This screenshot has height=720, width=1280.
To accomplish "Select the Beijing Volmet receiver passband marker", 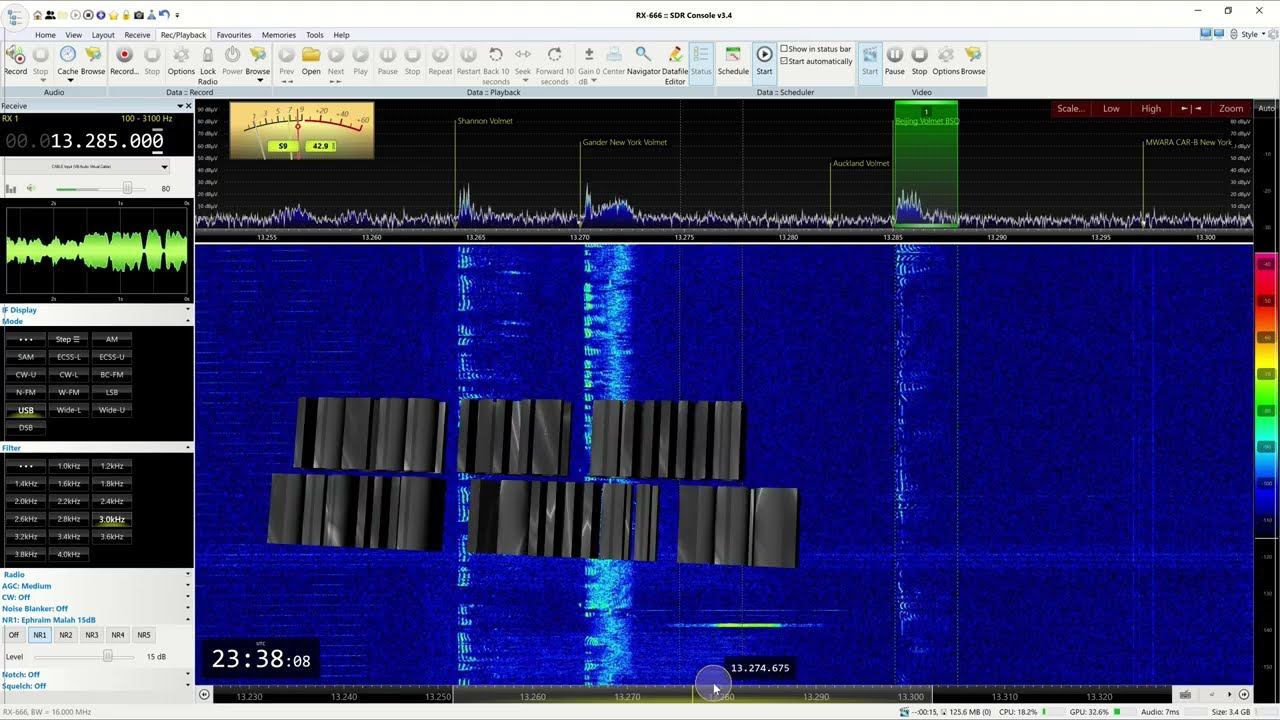I will click(926, 164).
